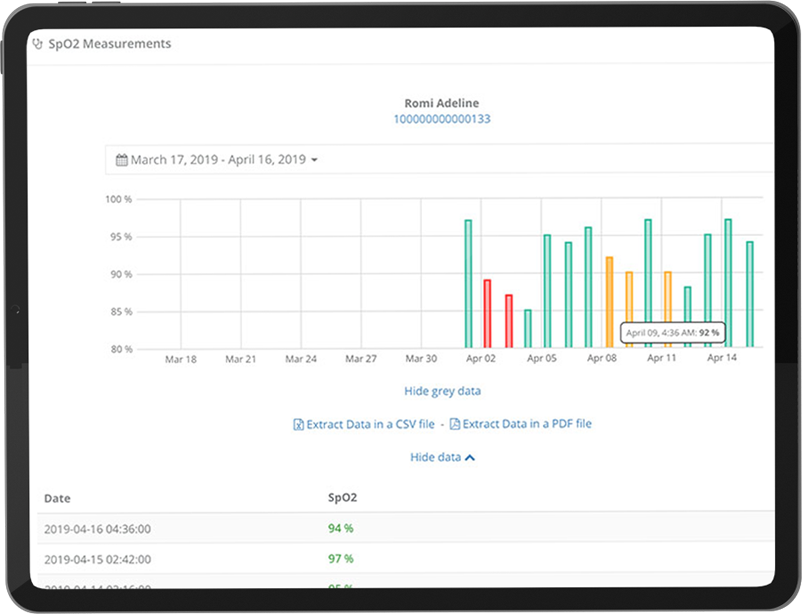
Task: Click the CSV file icon
Action: coord(298,424)
